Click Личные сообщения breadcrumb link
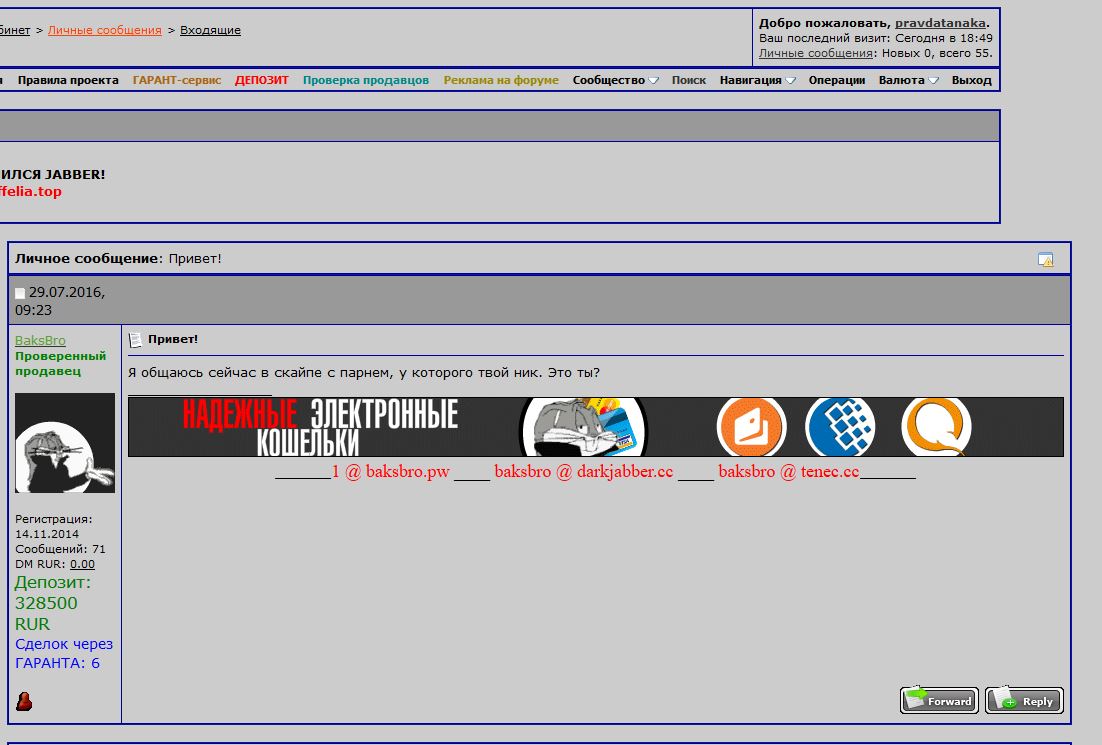This screenshot has width=1102, height=745. [105, 30]
